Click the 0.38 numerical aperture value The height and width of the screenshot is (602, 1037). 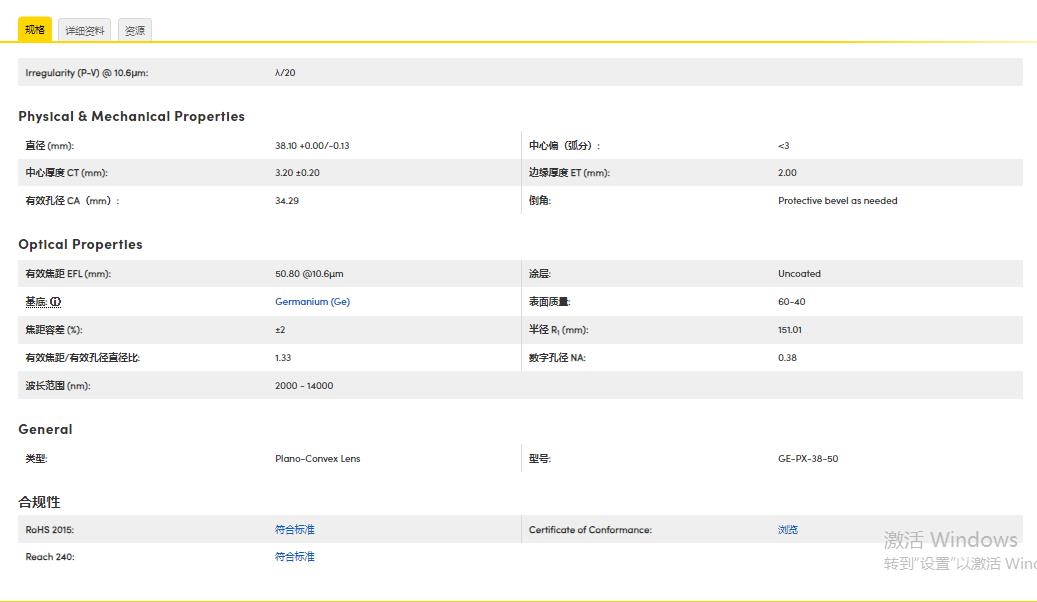[787, 358]
